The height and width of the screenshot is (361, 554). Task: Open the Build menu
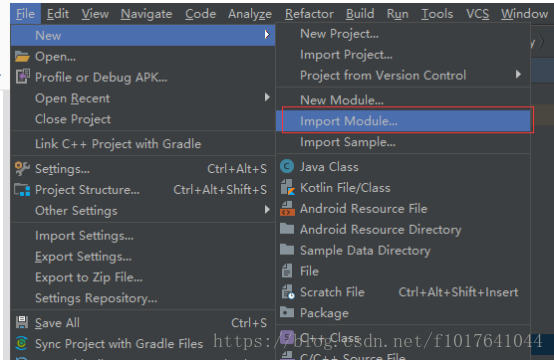tap(360, 14)
